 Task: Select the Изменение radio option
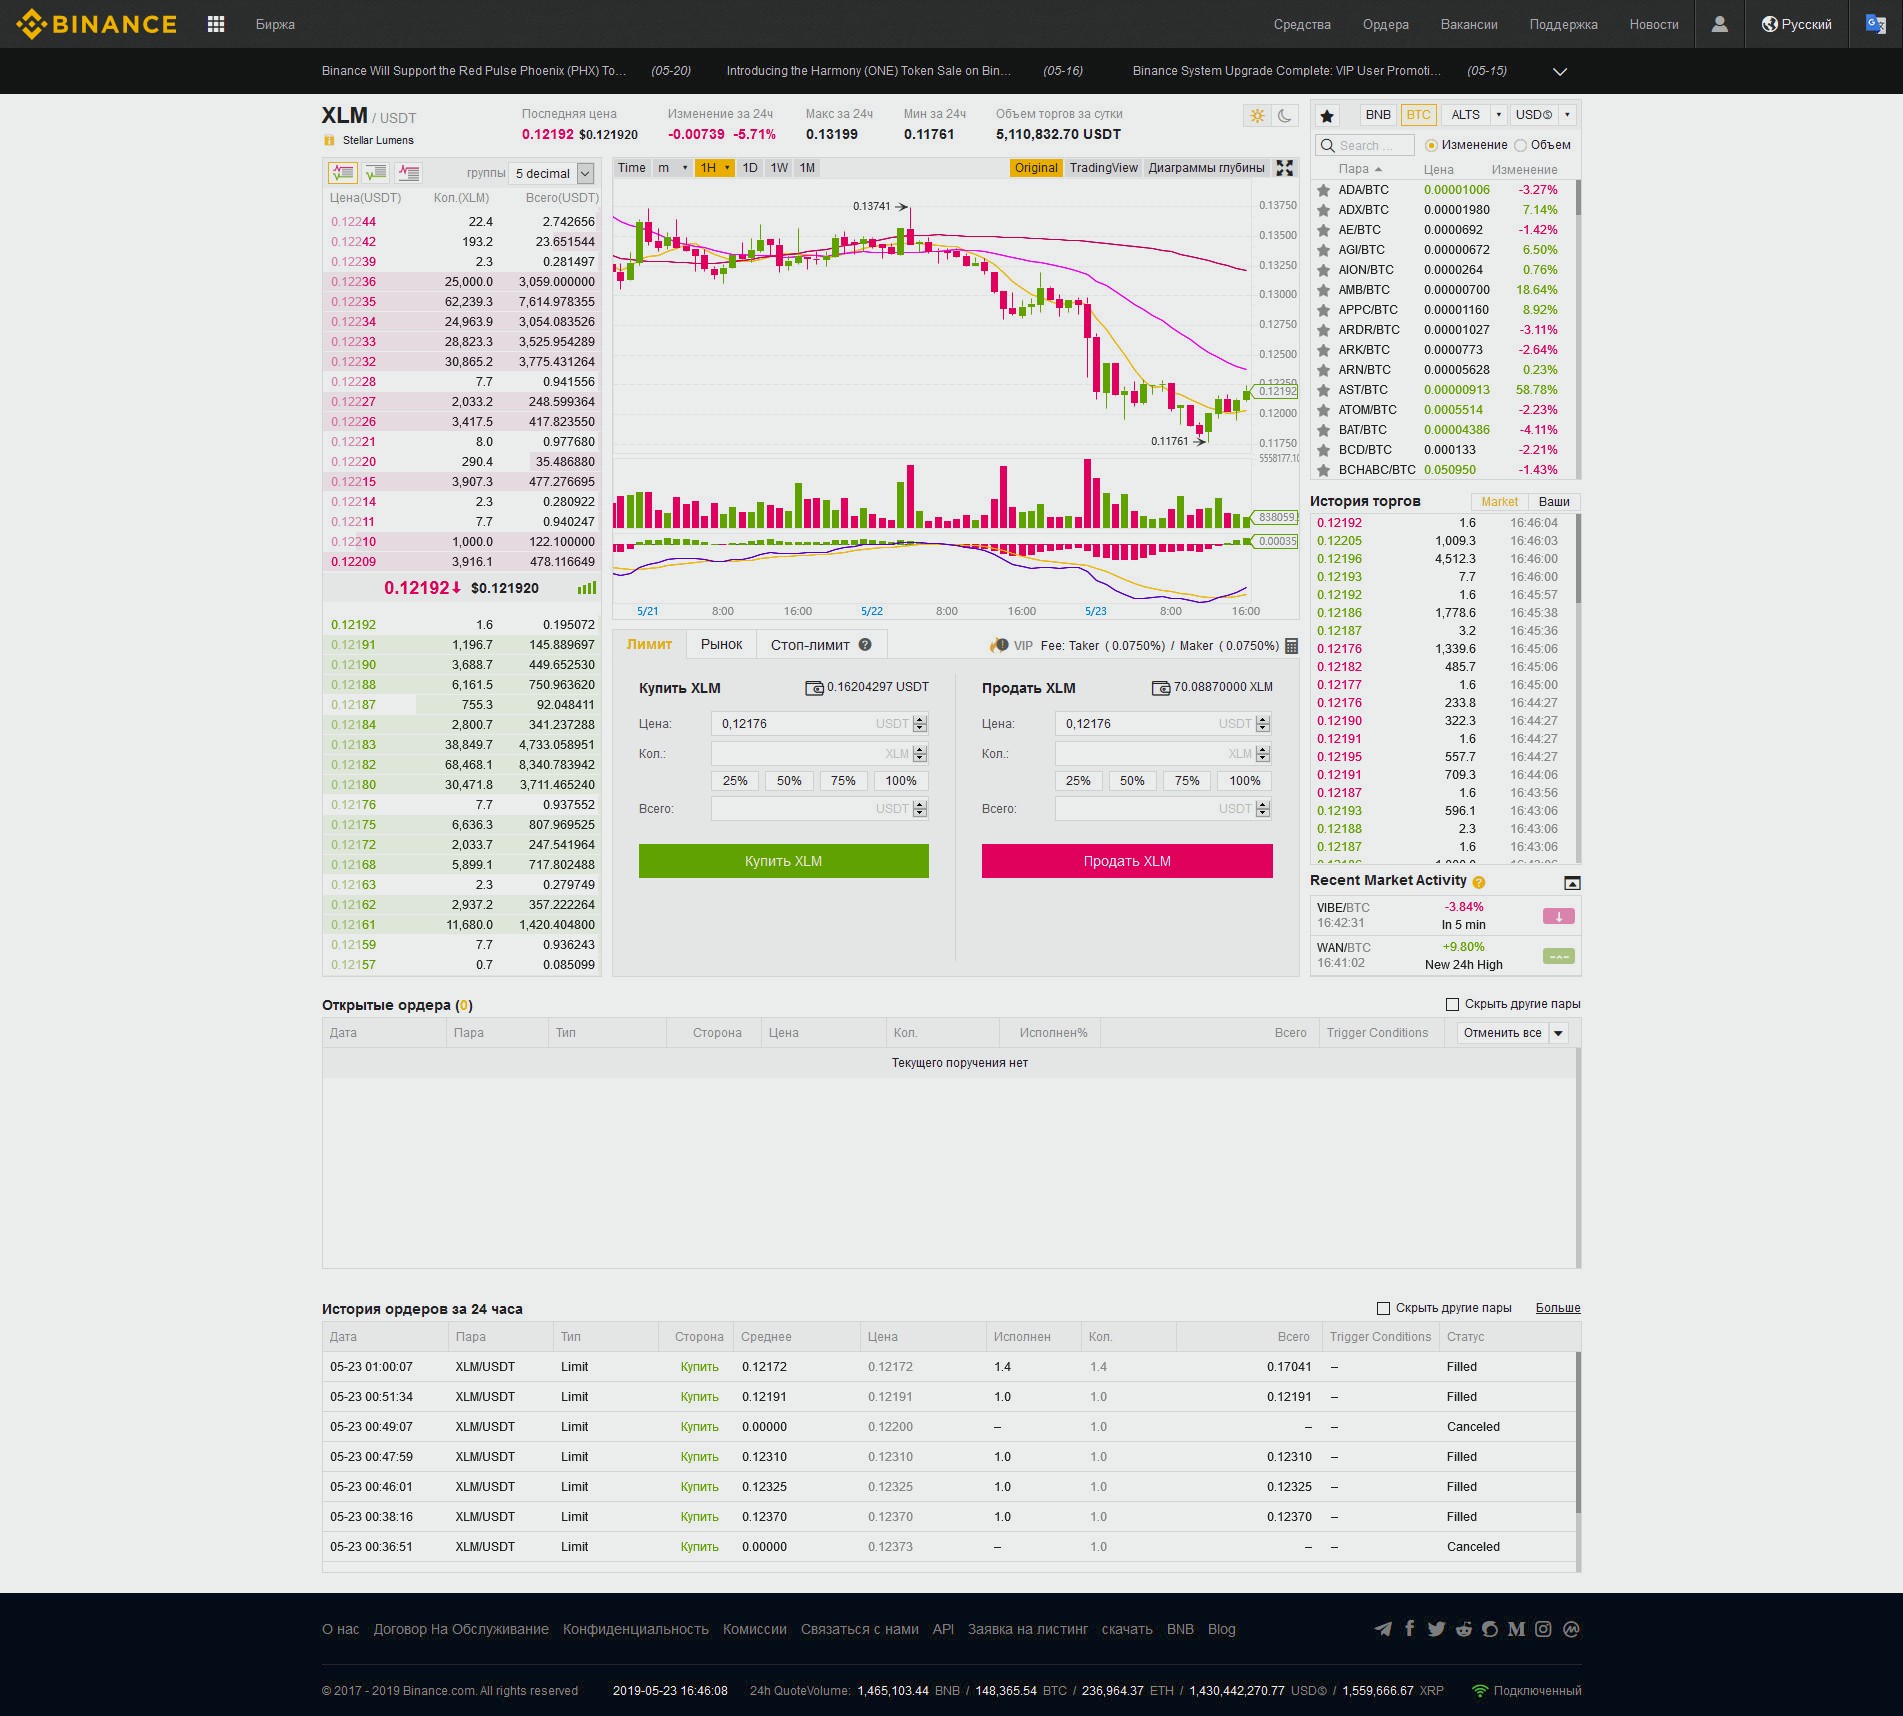point(1431,145)
